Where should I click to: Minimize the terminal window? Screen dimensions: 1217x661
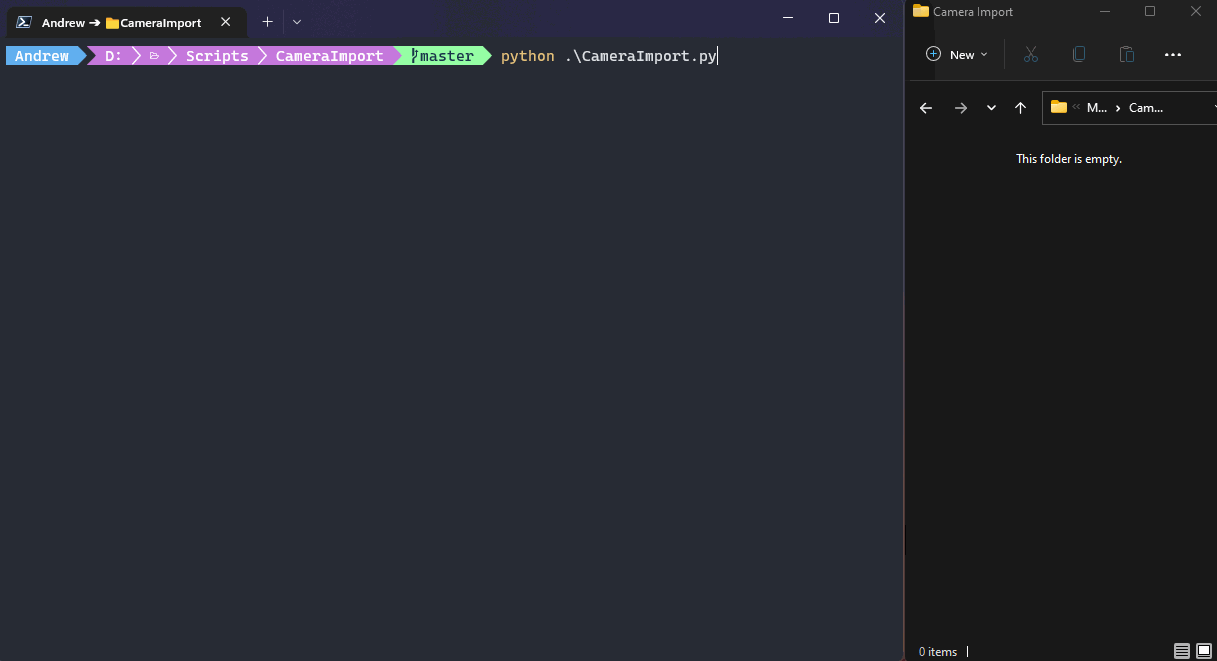[x=788, y=18]
